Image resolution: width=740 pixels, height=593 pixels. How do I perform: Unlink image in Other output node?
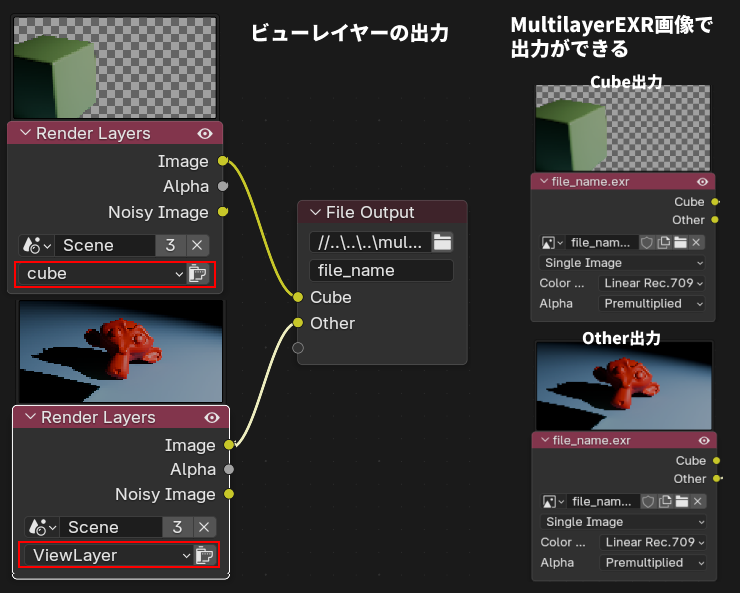tap(697, 501)
